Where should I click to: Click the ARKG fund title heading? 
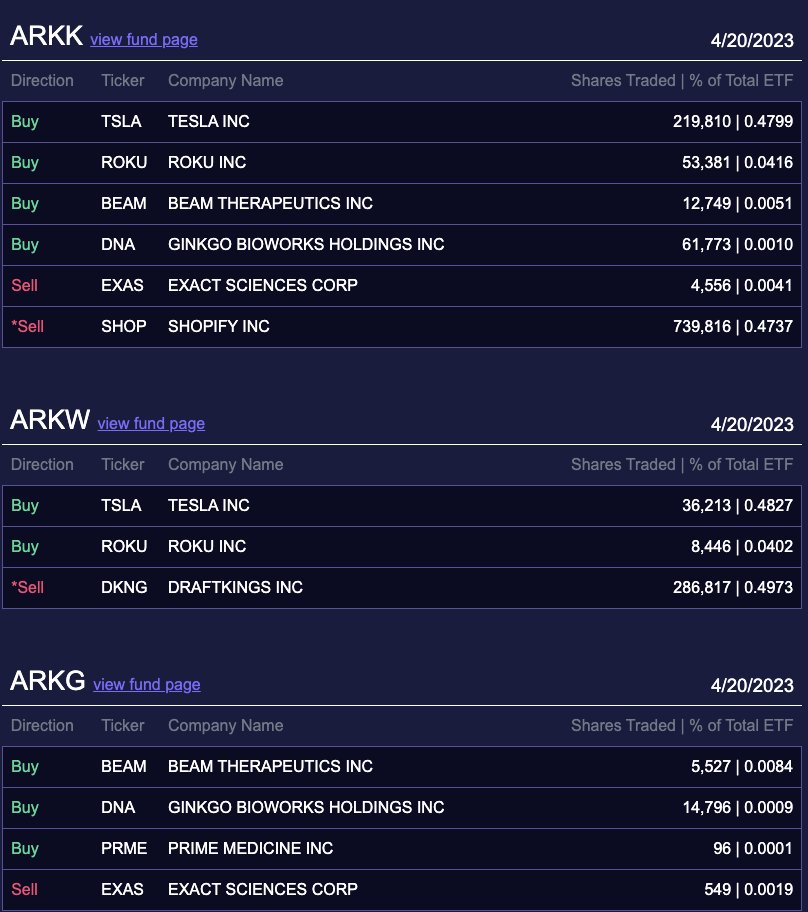tap(47, 681)
